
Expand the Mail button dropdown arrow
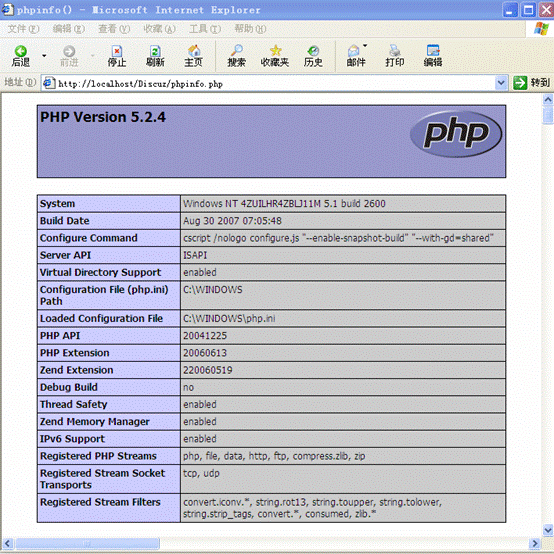(x=365, y=46)
